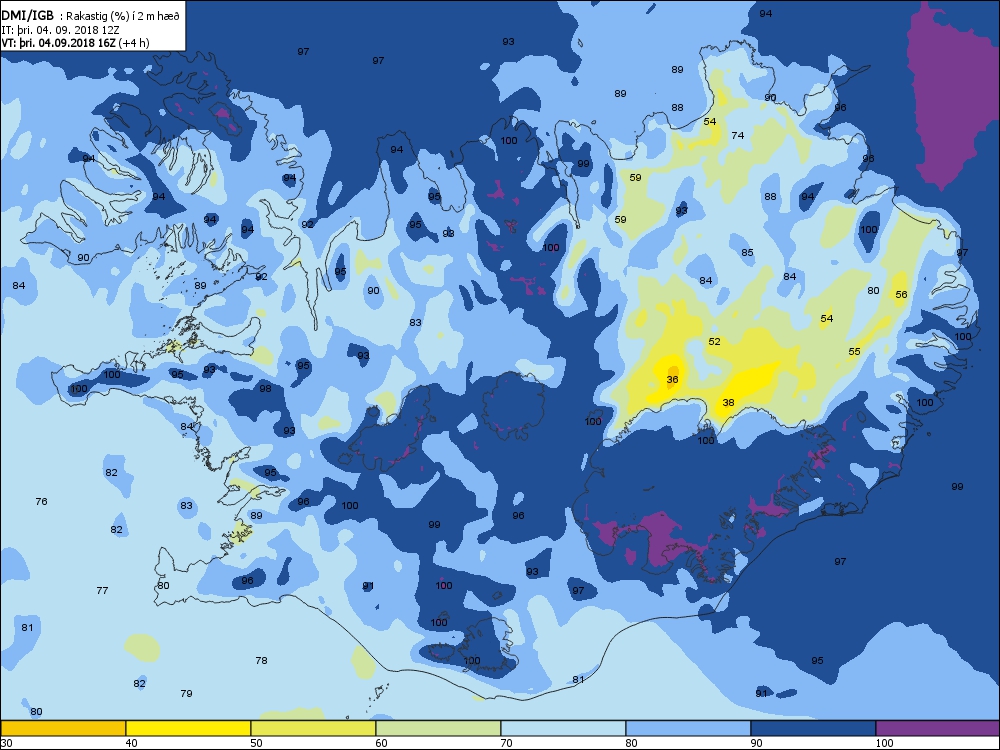The height and width of the screenshot is (750, 1000).
Task: Click the map value "52"
Action: pos(714,342)
